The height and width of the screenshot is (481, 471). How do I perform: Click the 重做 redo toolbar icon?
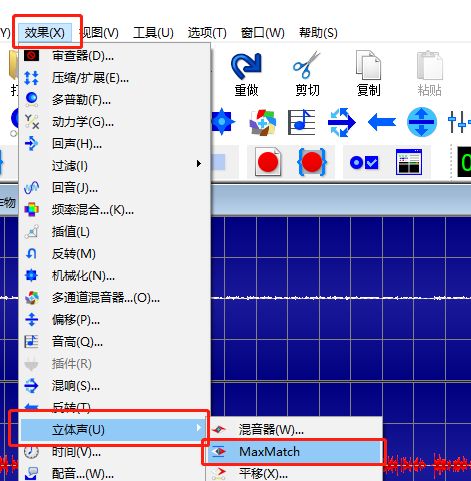(246, 74)
